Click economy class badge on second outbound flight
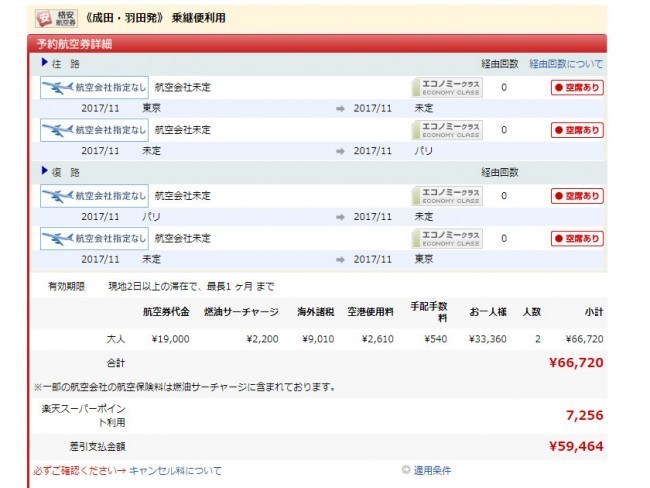Image resolution: width=650 pixels, height=488 pixels. point(447,130)
